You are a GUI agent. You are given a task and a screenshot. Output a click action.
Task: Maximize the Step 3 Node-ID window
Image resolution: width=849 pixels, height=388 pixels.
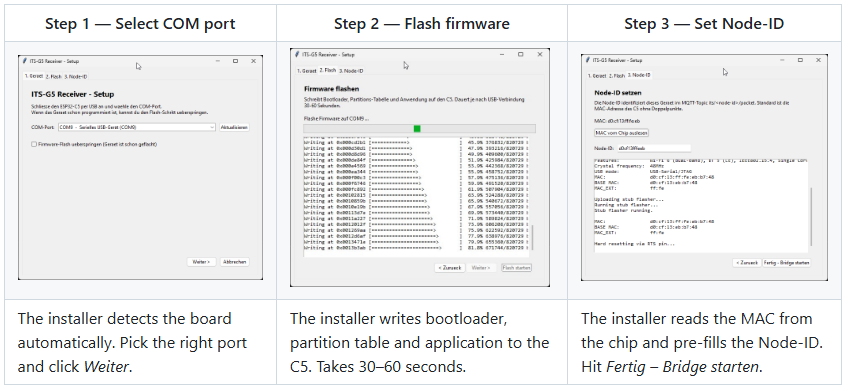coord(800,60)
